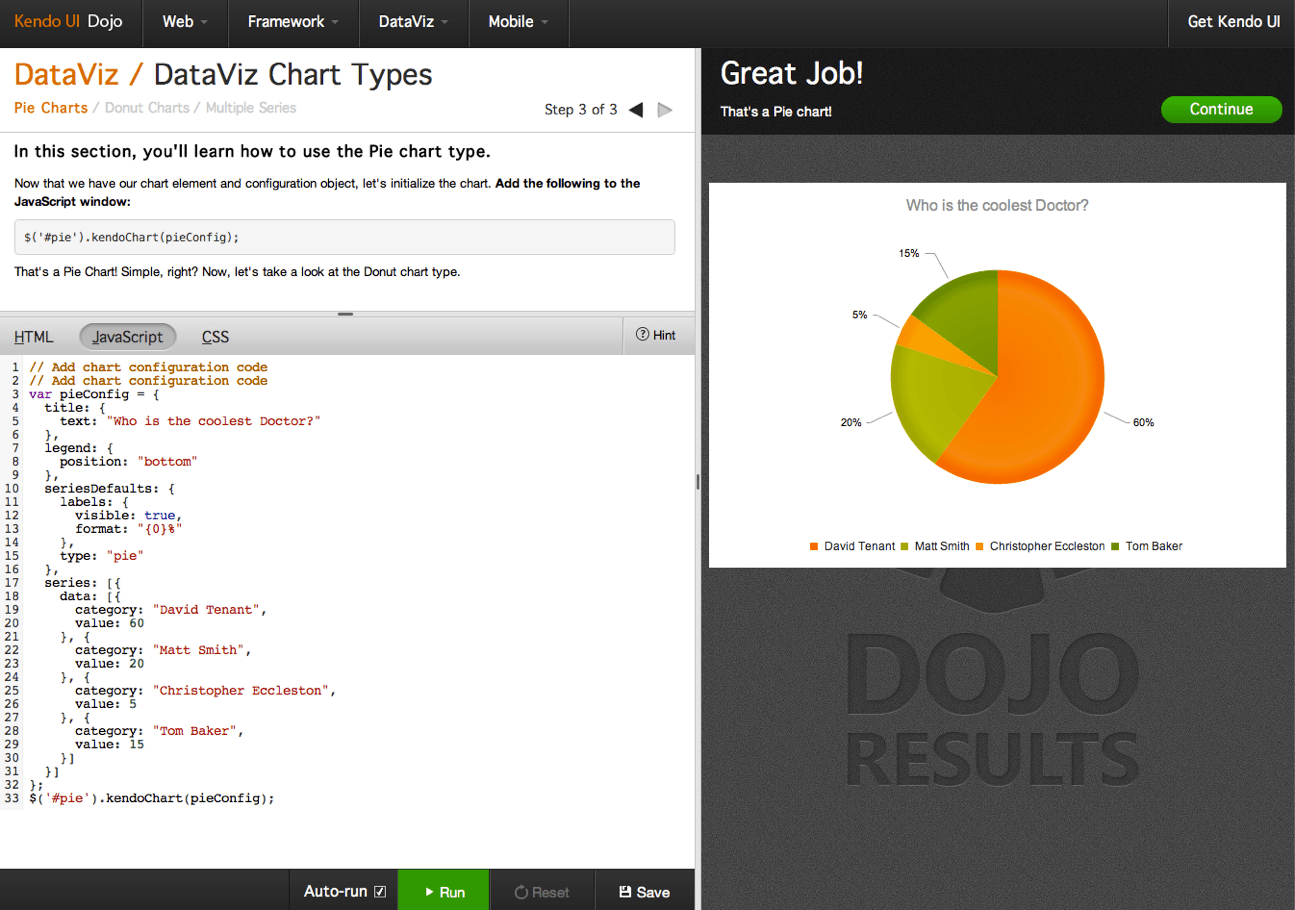Click Get Kendo UI link
The image size is (1295, 910).
[1233, 21]
